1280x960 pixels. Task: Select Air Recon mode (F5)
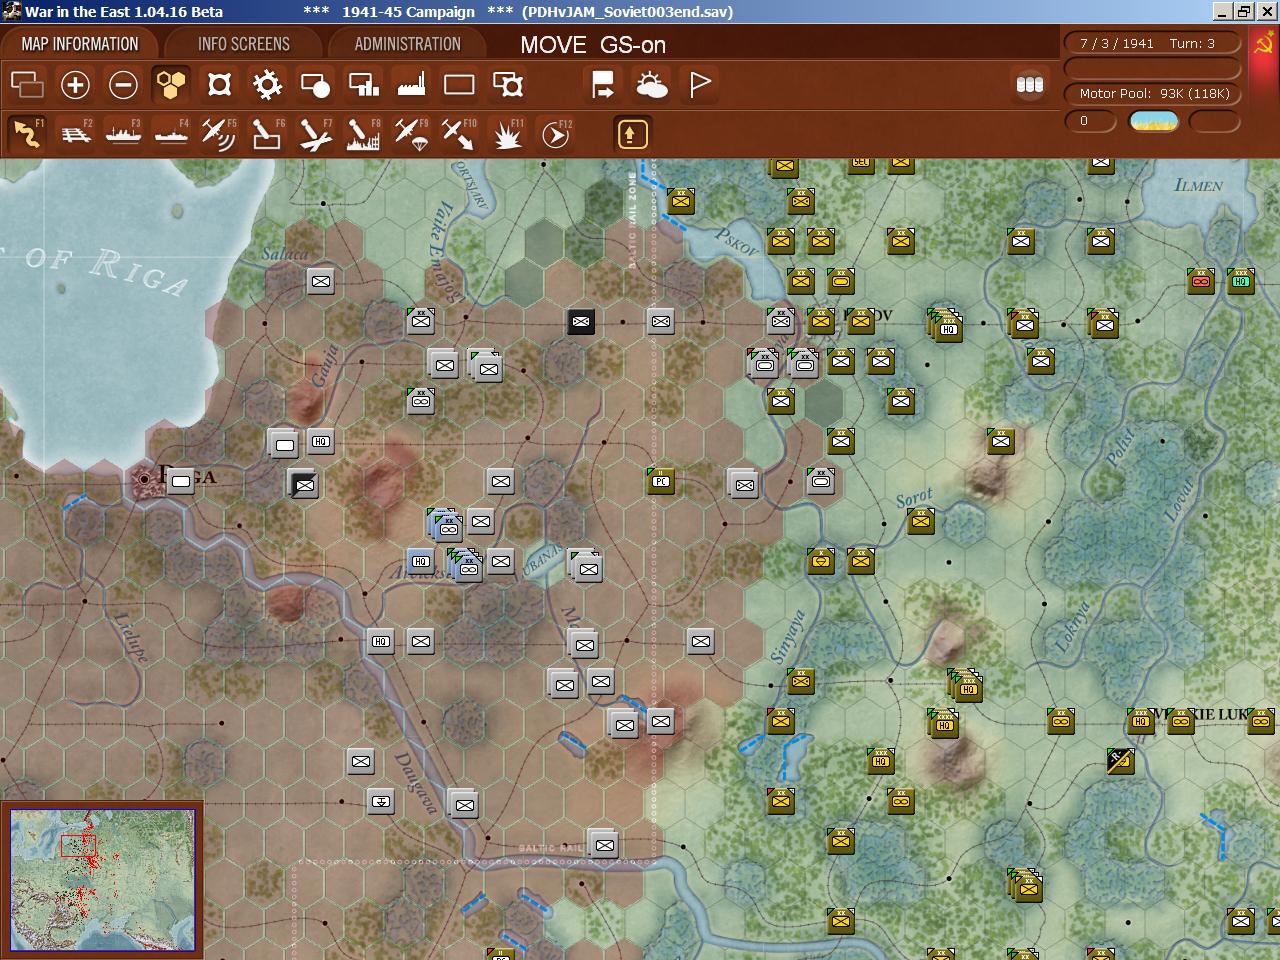[219, 134]
